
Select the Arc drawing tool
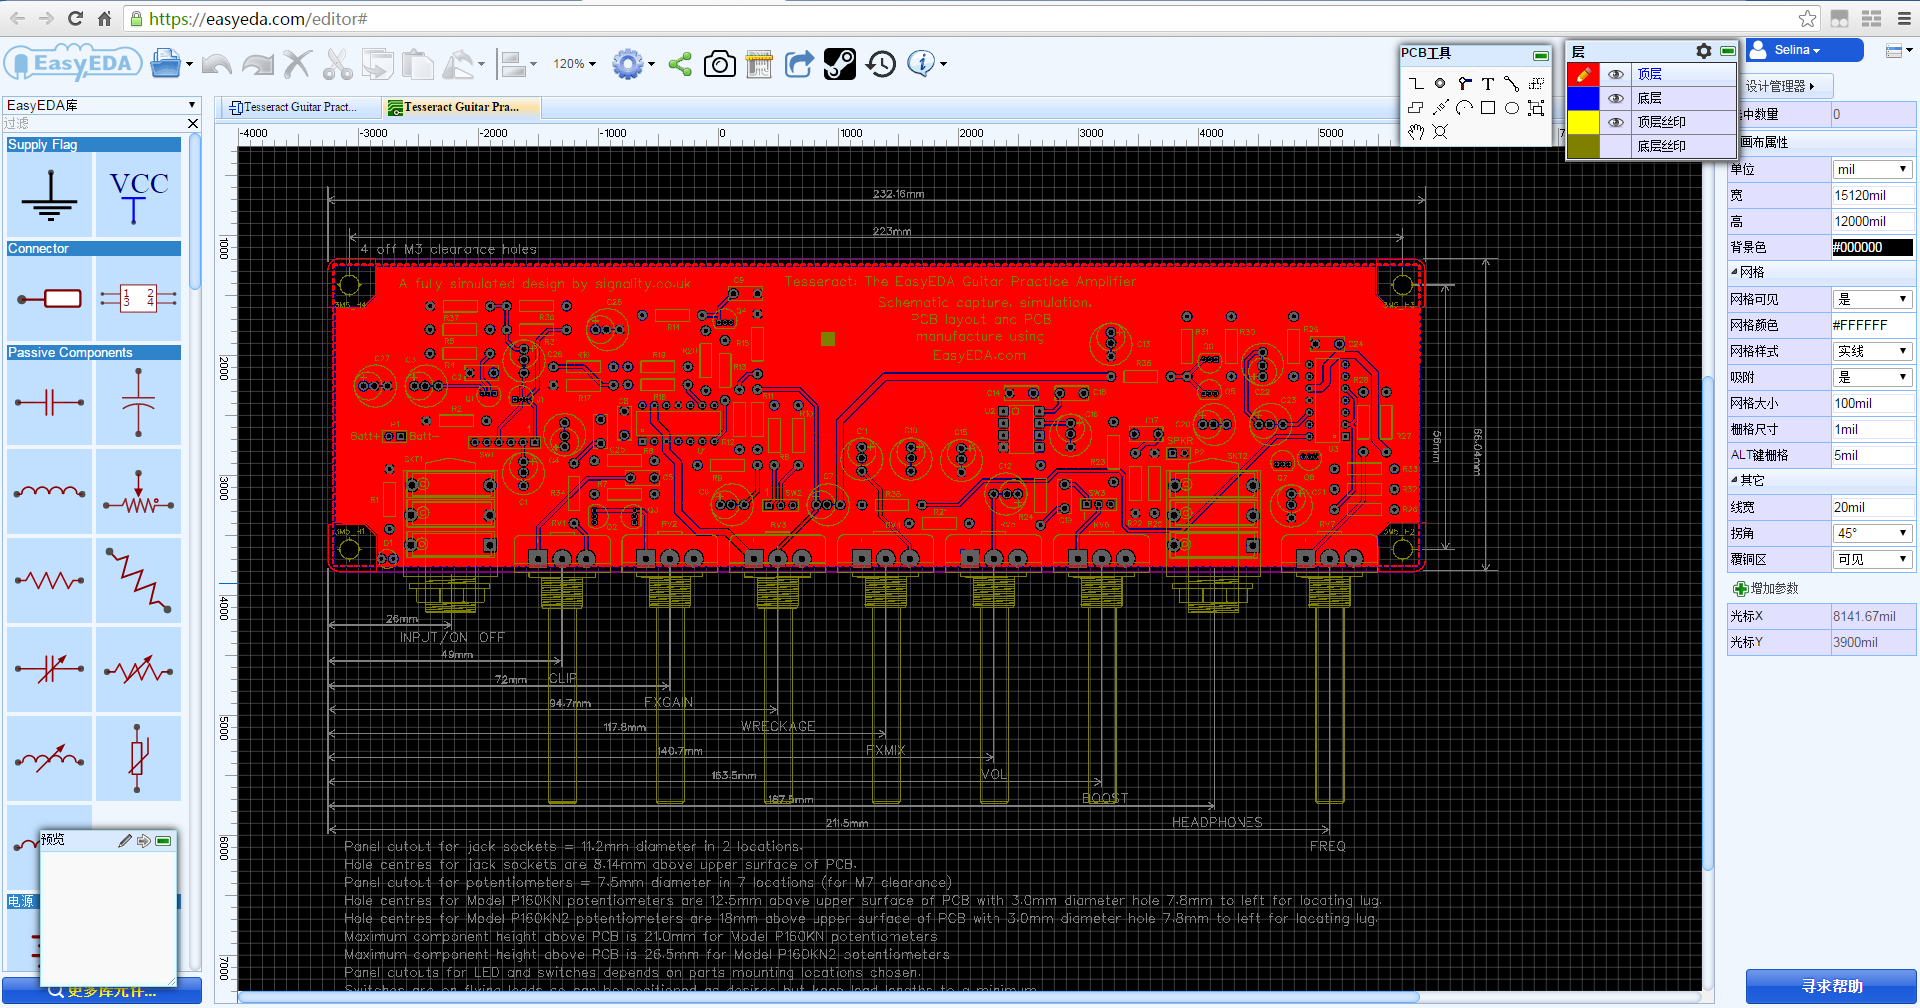1464,108
